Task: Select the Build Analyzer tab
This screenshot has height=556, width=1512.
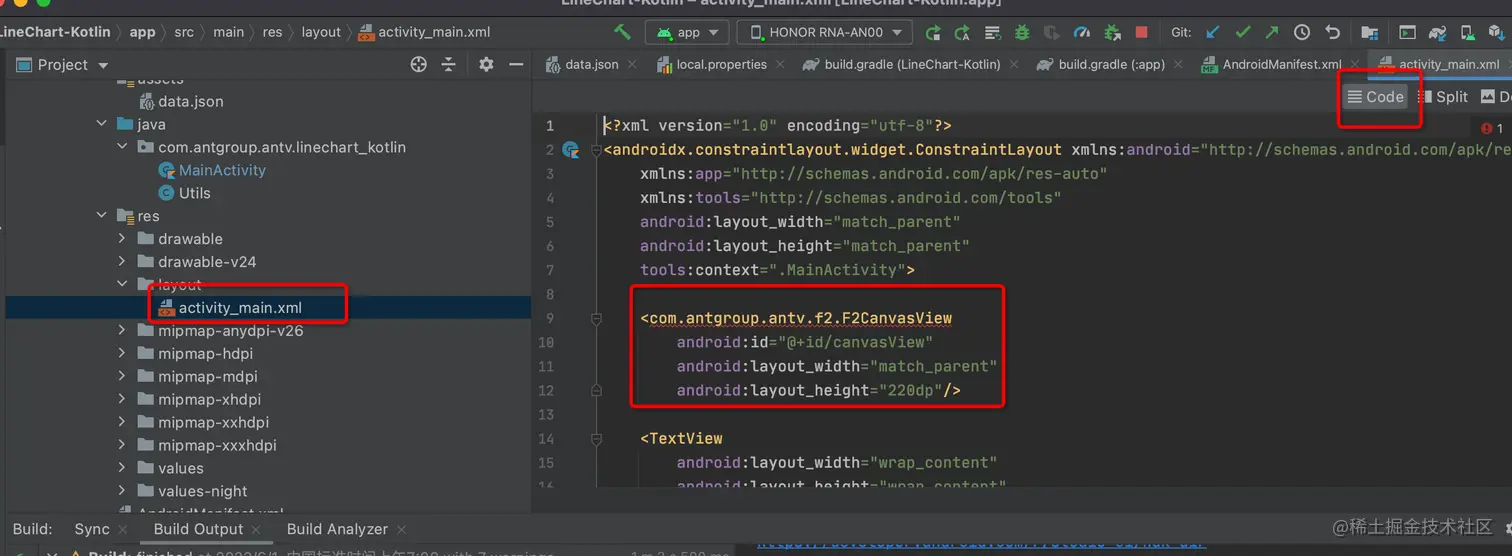Action: 337,529
